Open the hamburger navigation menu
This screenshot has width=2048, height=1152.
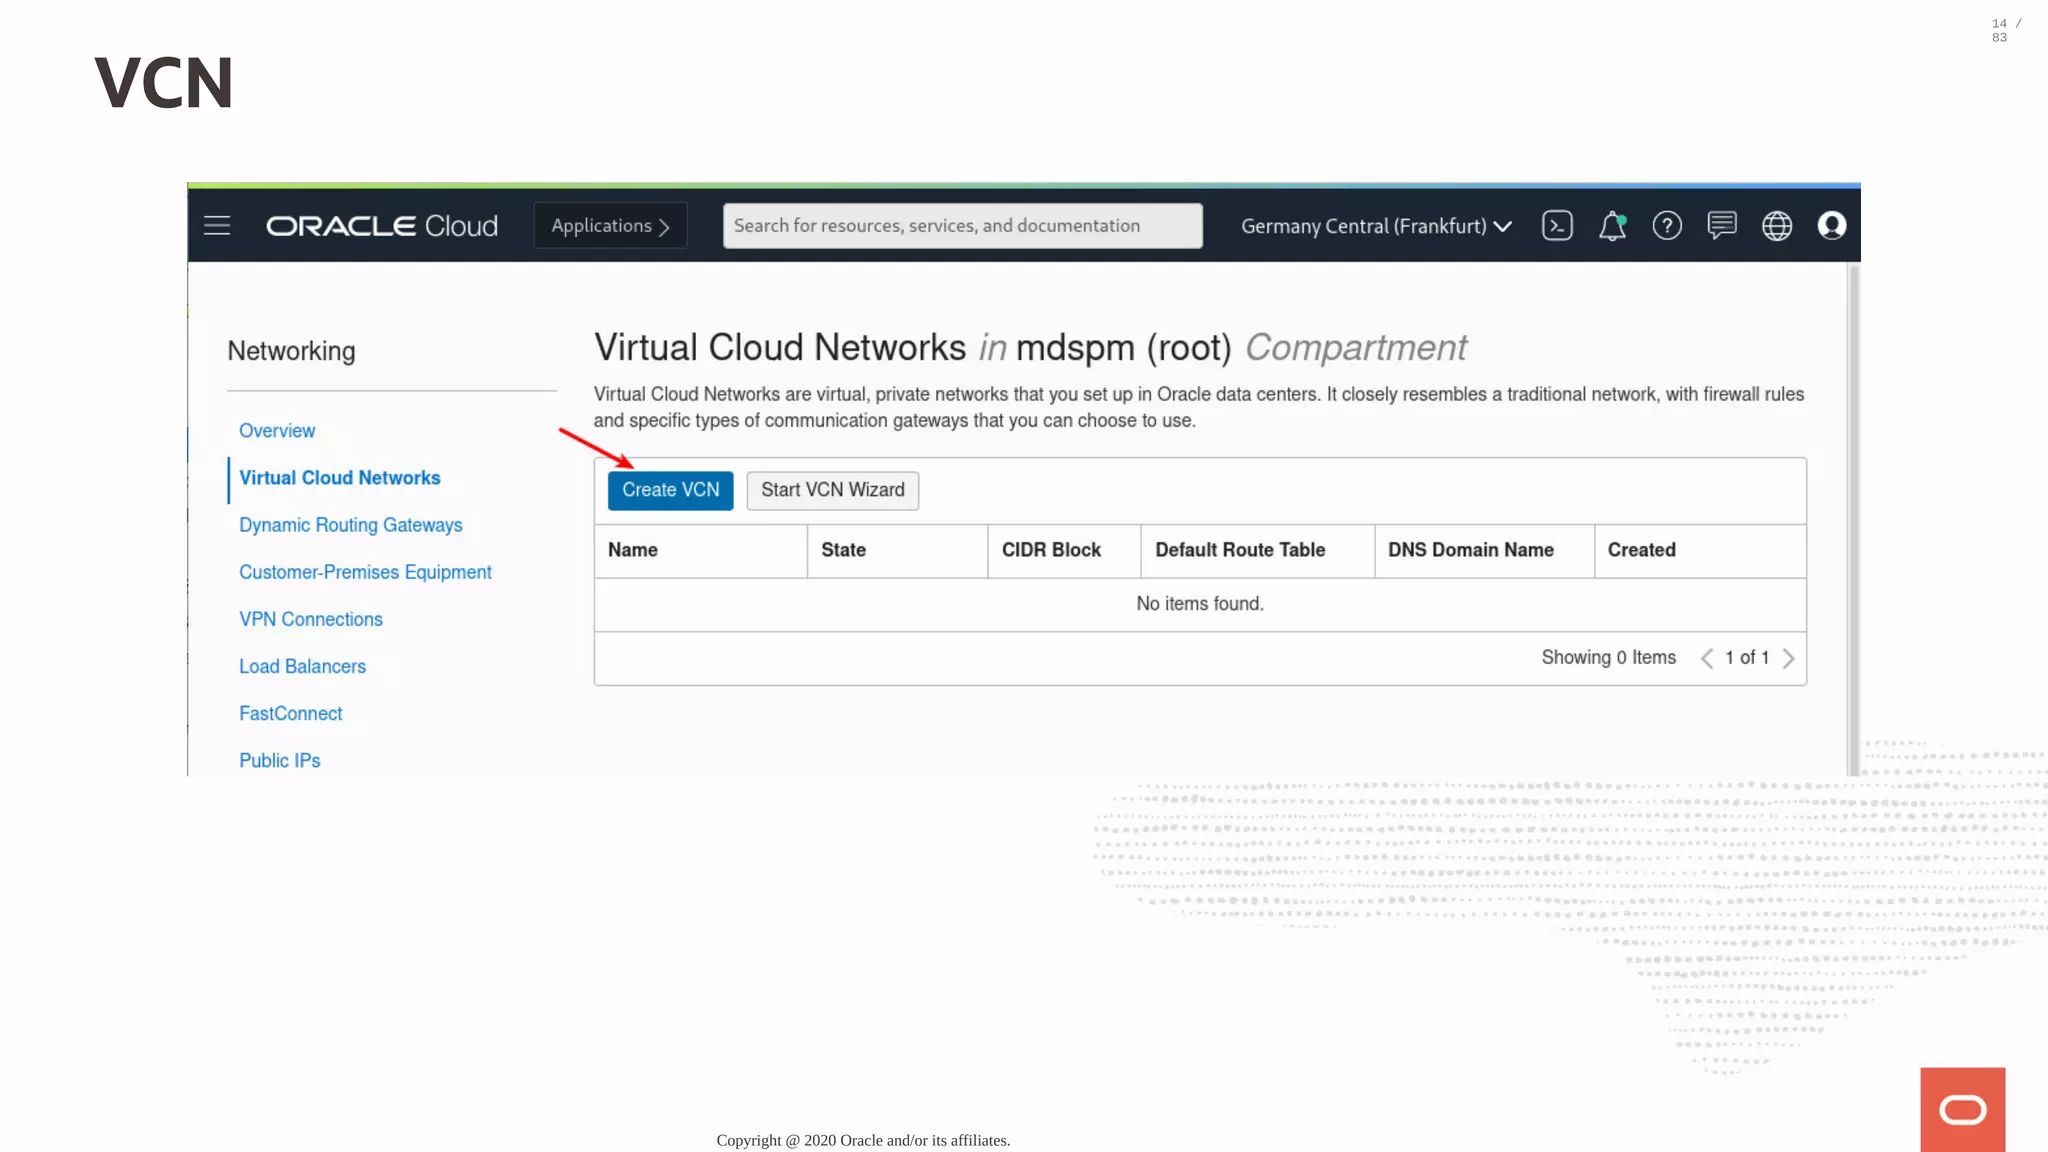point(217,226)
